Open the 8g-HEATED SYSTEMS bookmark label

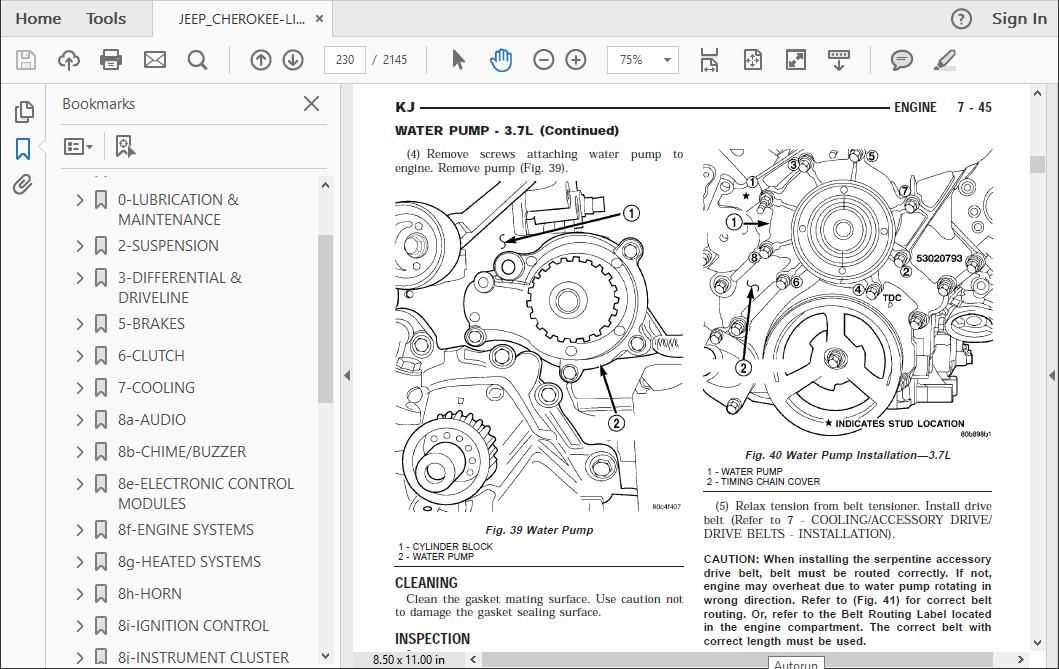(189, 562)
